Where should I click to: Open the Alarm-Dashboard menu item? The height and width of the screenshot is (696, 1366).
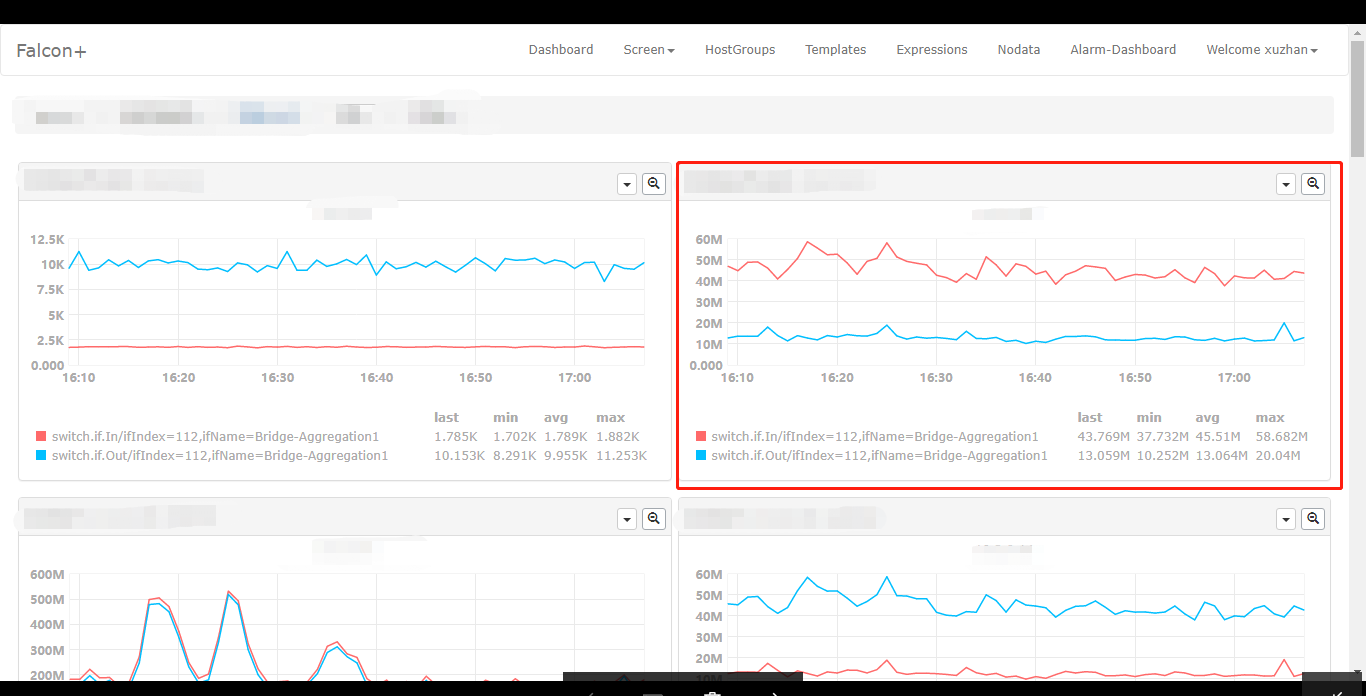1122,49
